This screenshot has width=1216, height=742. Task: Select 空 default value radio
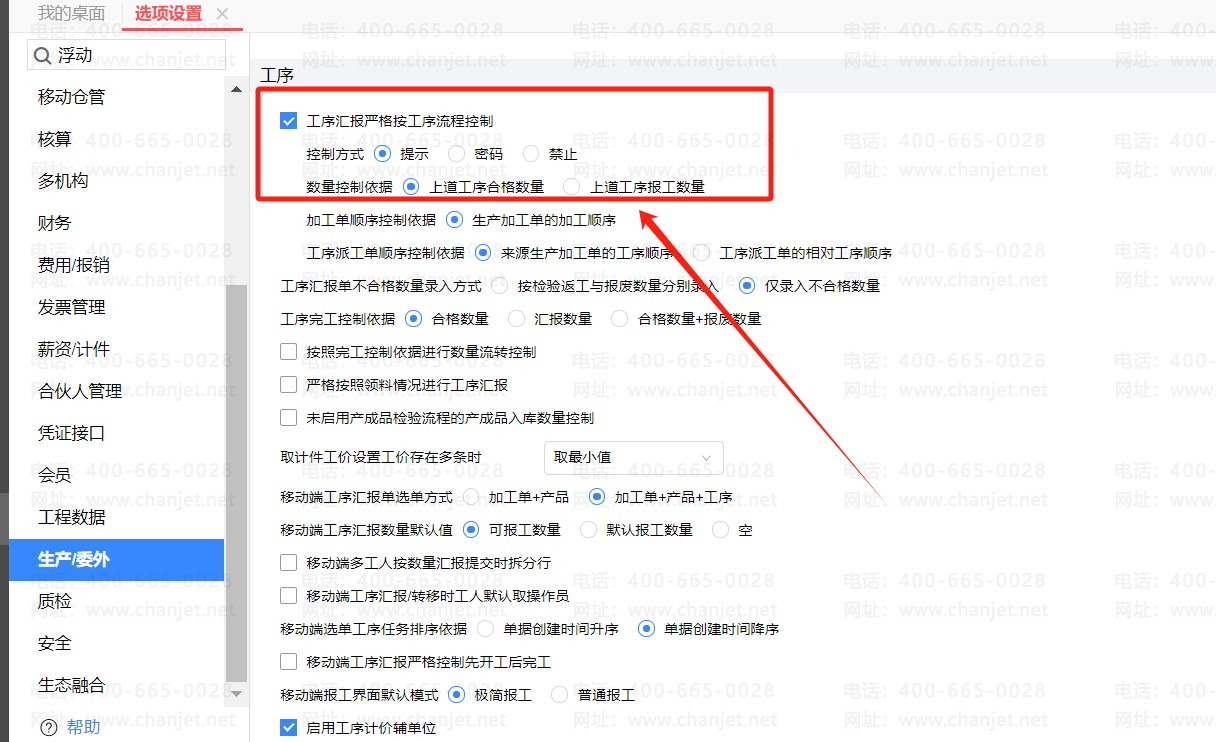[x=720, y=530]
